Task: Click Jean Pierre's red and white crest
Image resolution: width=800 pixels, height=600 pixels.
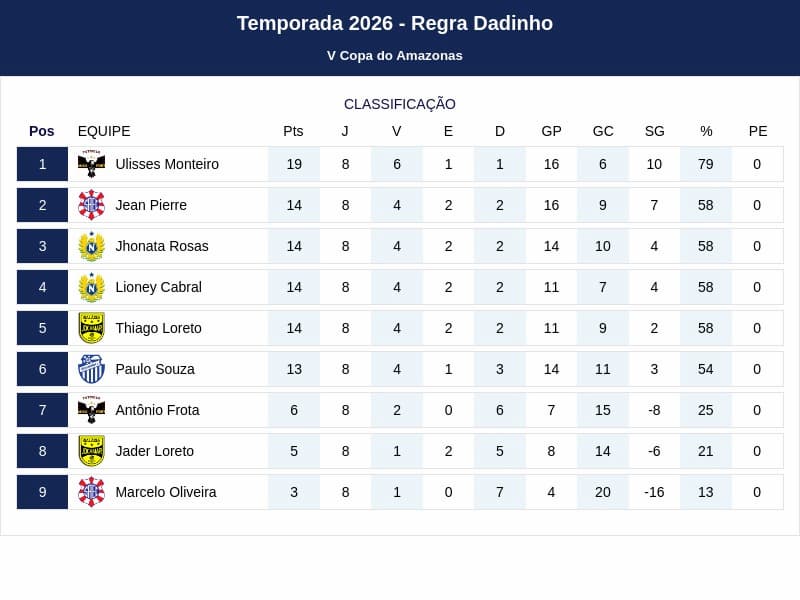Action: 91,205
